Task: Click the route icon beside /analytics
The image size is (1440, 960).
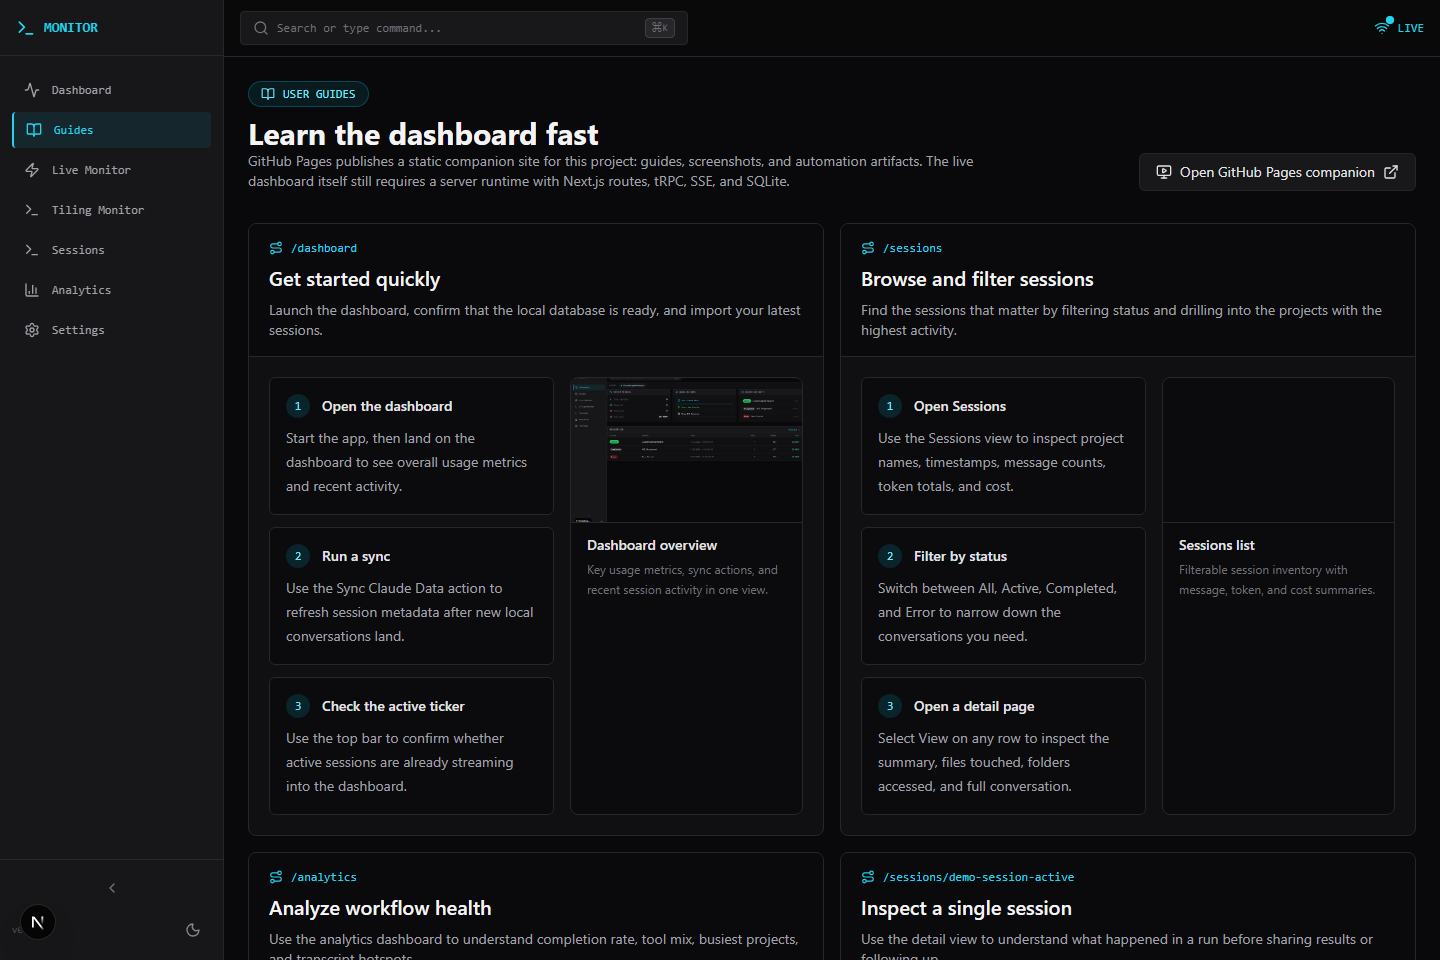Action: tap(276, 877)
